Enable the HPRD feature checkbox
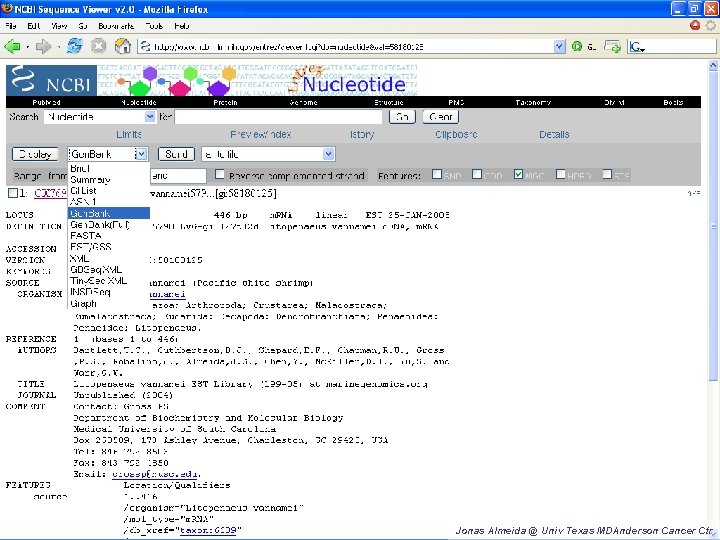Image resolution: width=720 pixels, height=540 pixels. 561,174
